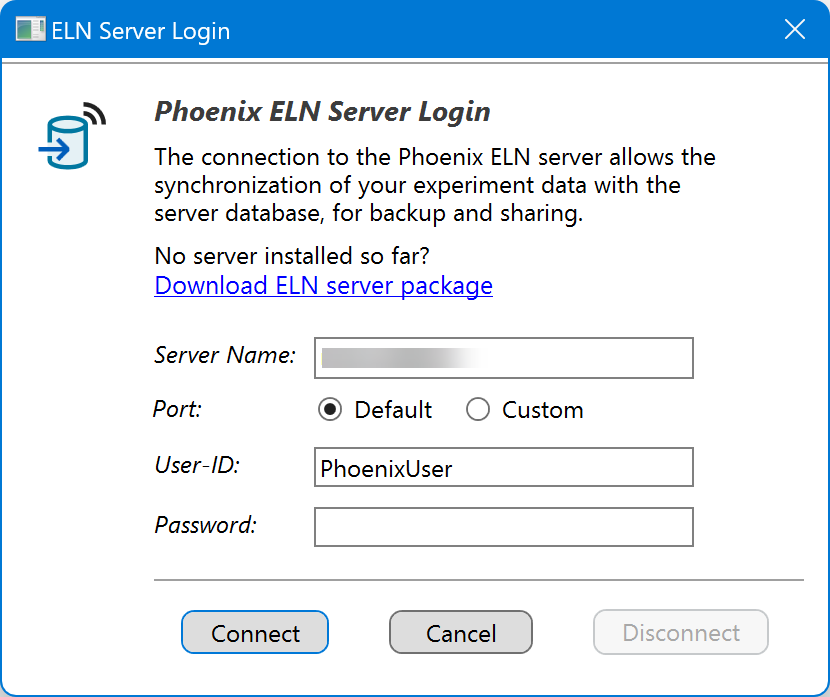Close the ELN Server Login dialog
The width and height of the screenshot is (830, 697).
[x=795, y=30]
